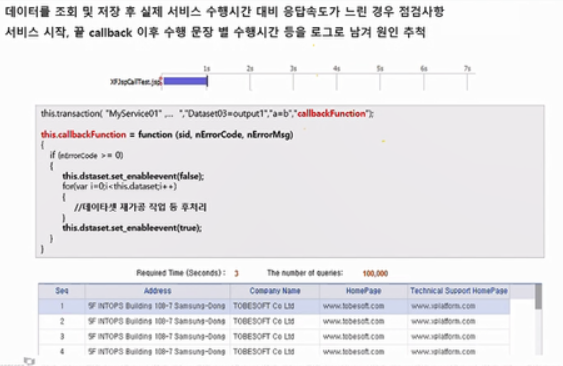Select Seq cell 2 in grid

62,321
